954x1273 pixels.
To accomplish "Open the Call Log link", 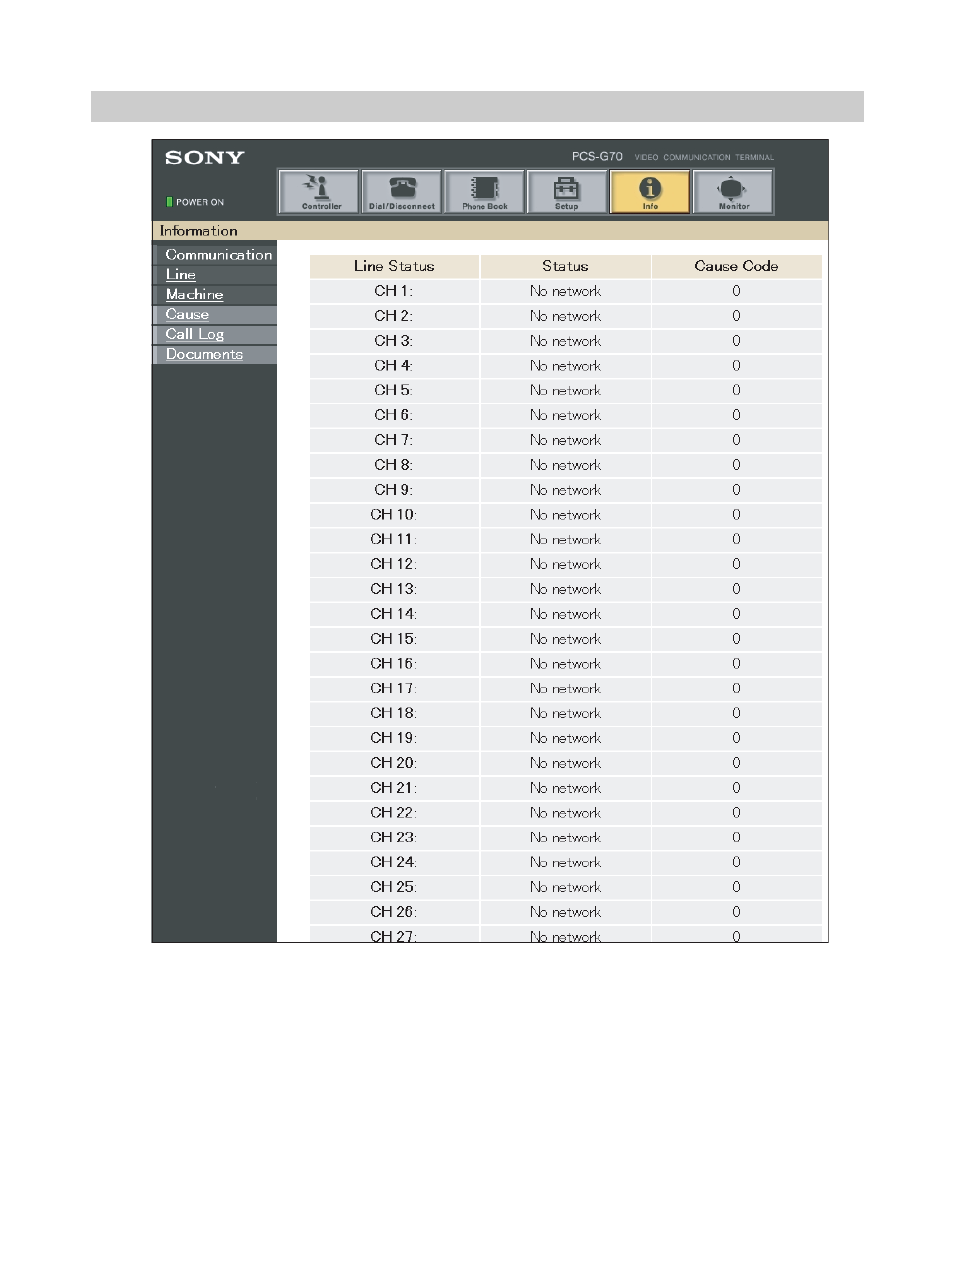I will (x=195, y=335).
